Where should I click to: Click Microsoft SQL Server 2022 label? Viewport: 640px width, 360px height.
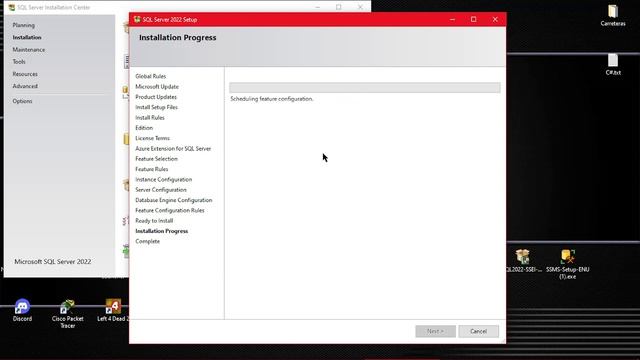pyautogui.click(x=53, y=262)
